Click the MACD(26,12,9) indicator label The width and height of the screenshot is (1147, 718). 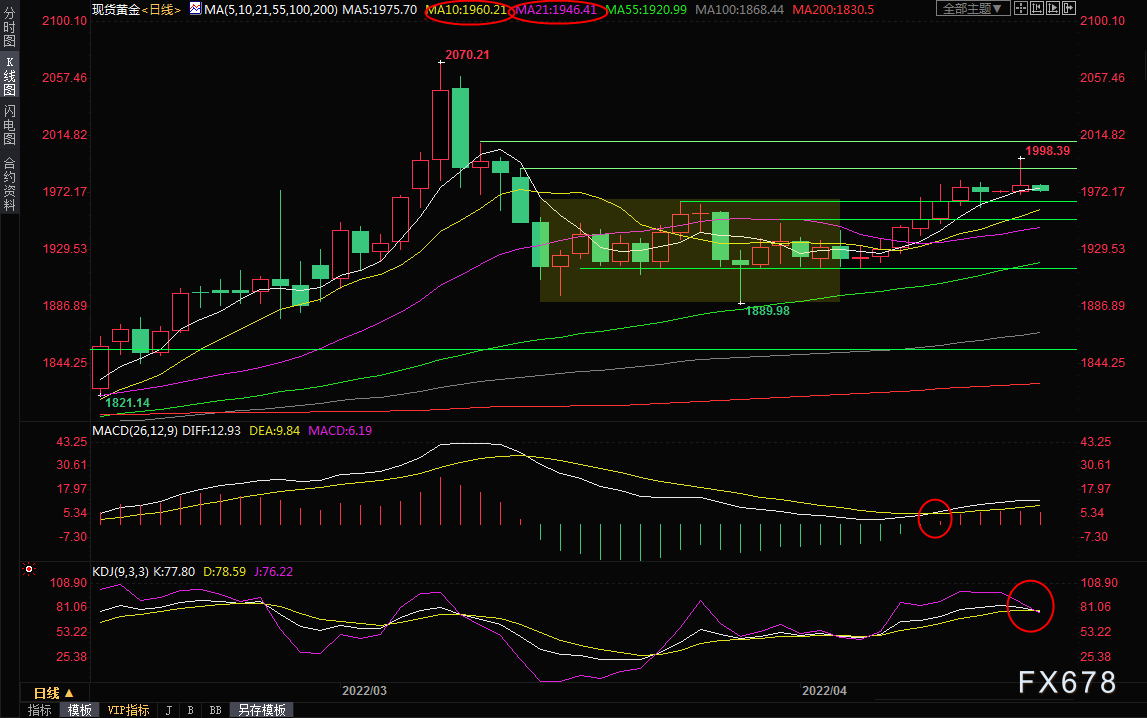[135, 431]
